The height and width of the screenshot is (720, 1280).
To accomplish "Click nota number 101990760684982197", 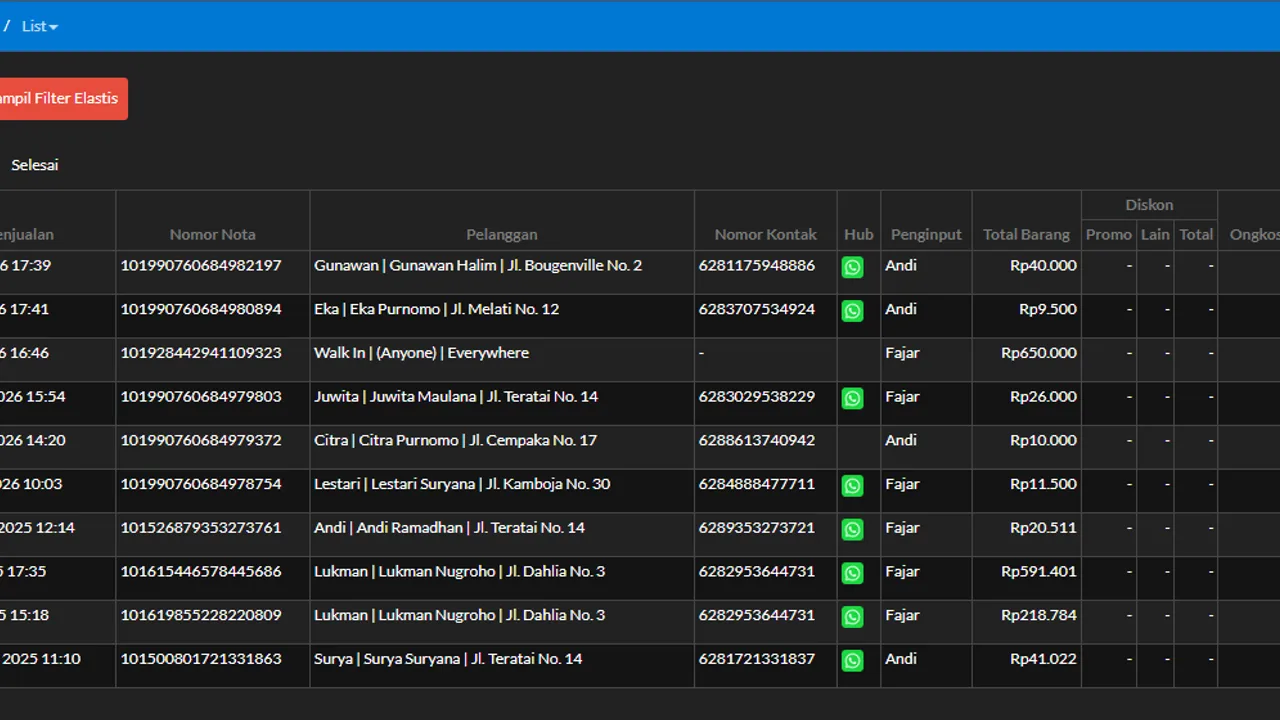I will pyautogui.click(x=201, y=265).
